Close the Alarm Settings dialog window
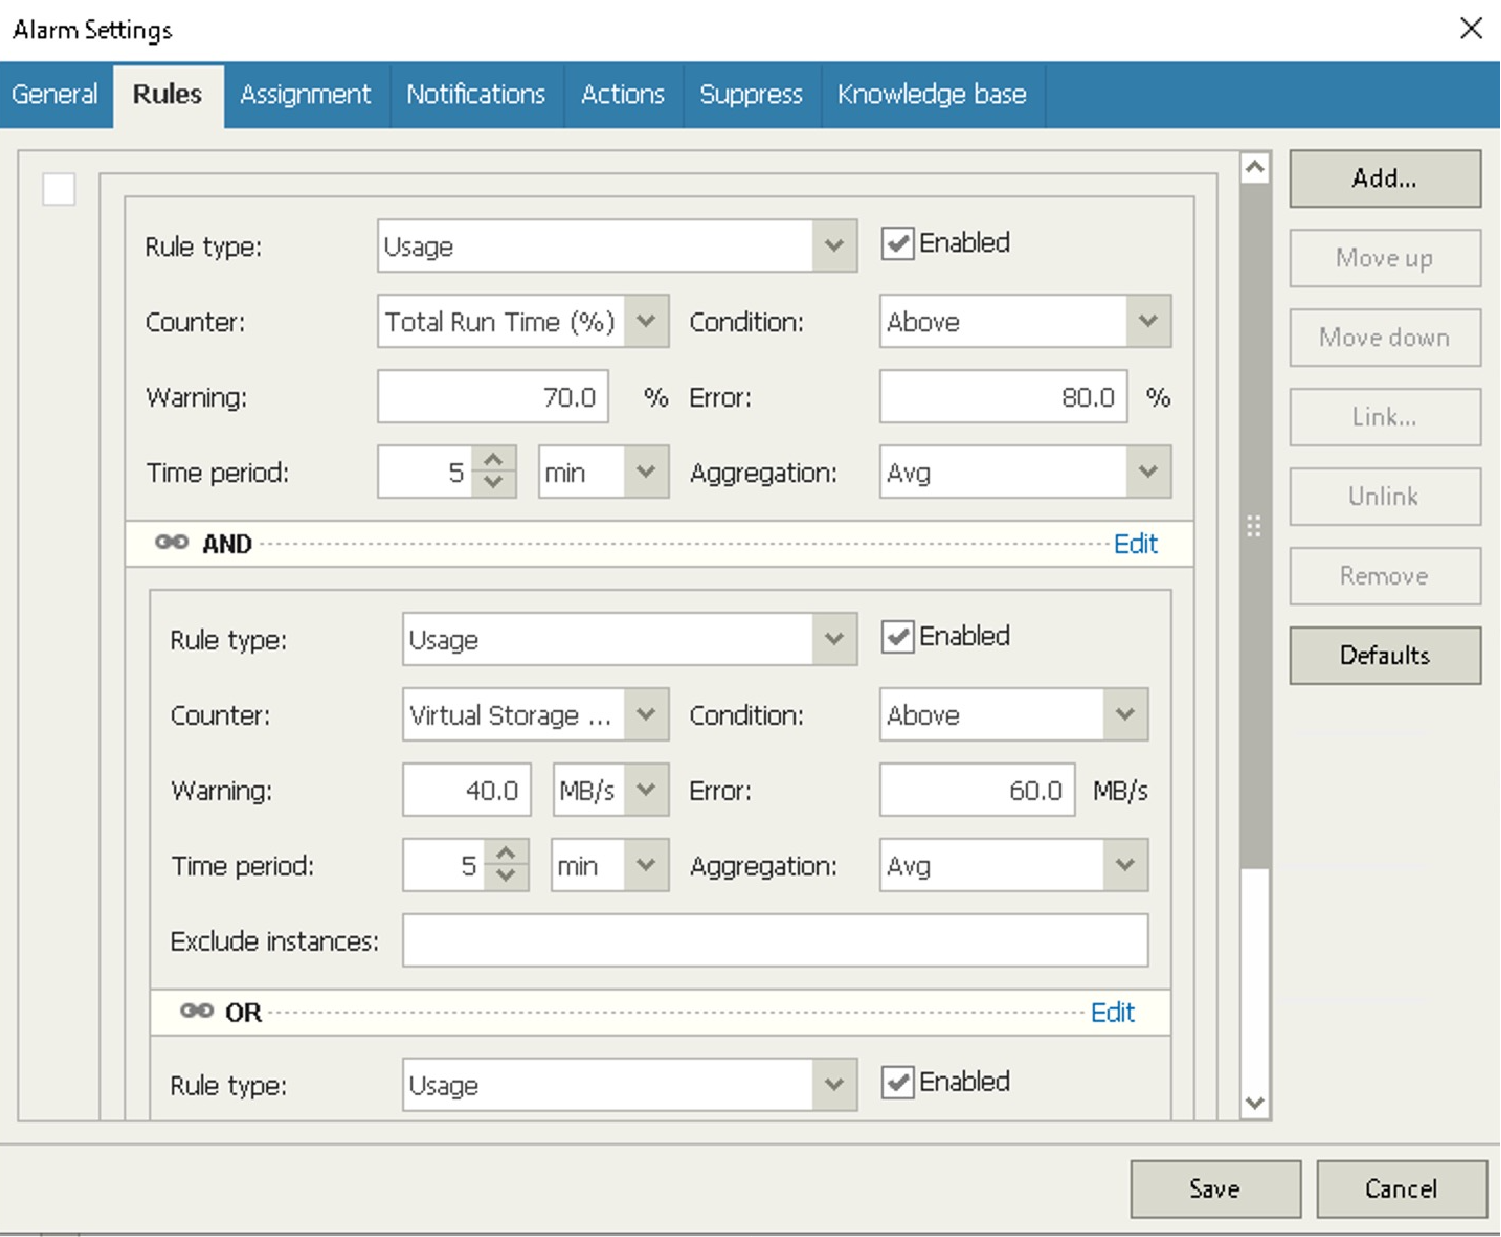The height and width of the screenshot is (1237, 1501). 1470,28
